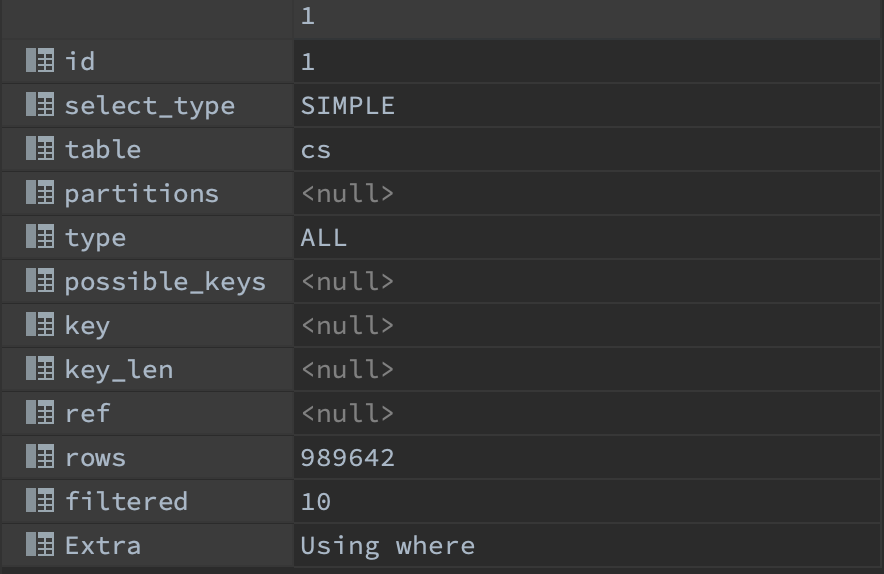Click the table icon beside id
The image size is (884, 574).
40,61
